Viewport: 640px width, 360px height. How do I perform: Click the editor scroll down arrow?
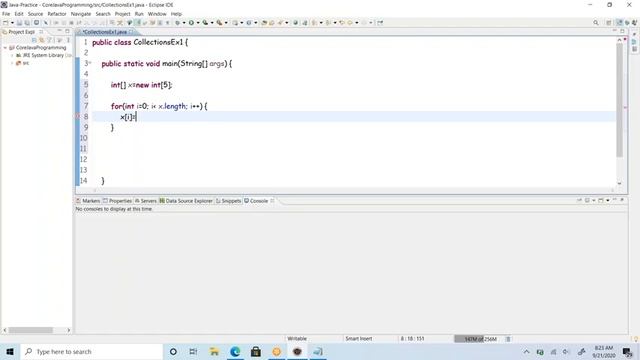pos(619,184)
